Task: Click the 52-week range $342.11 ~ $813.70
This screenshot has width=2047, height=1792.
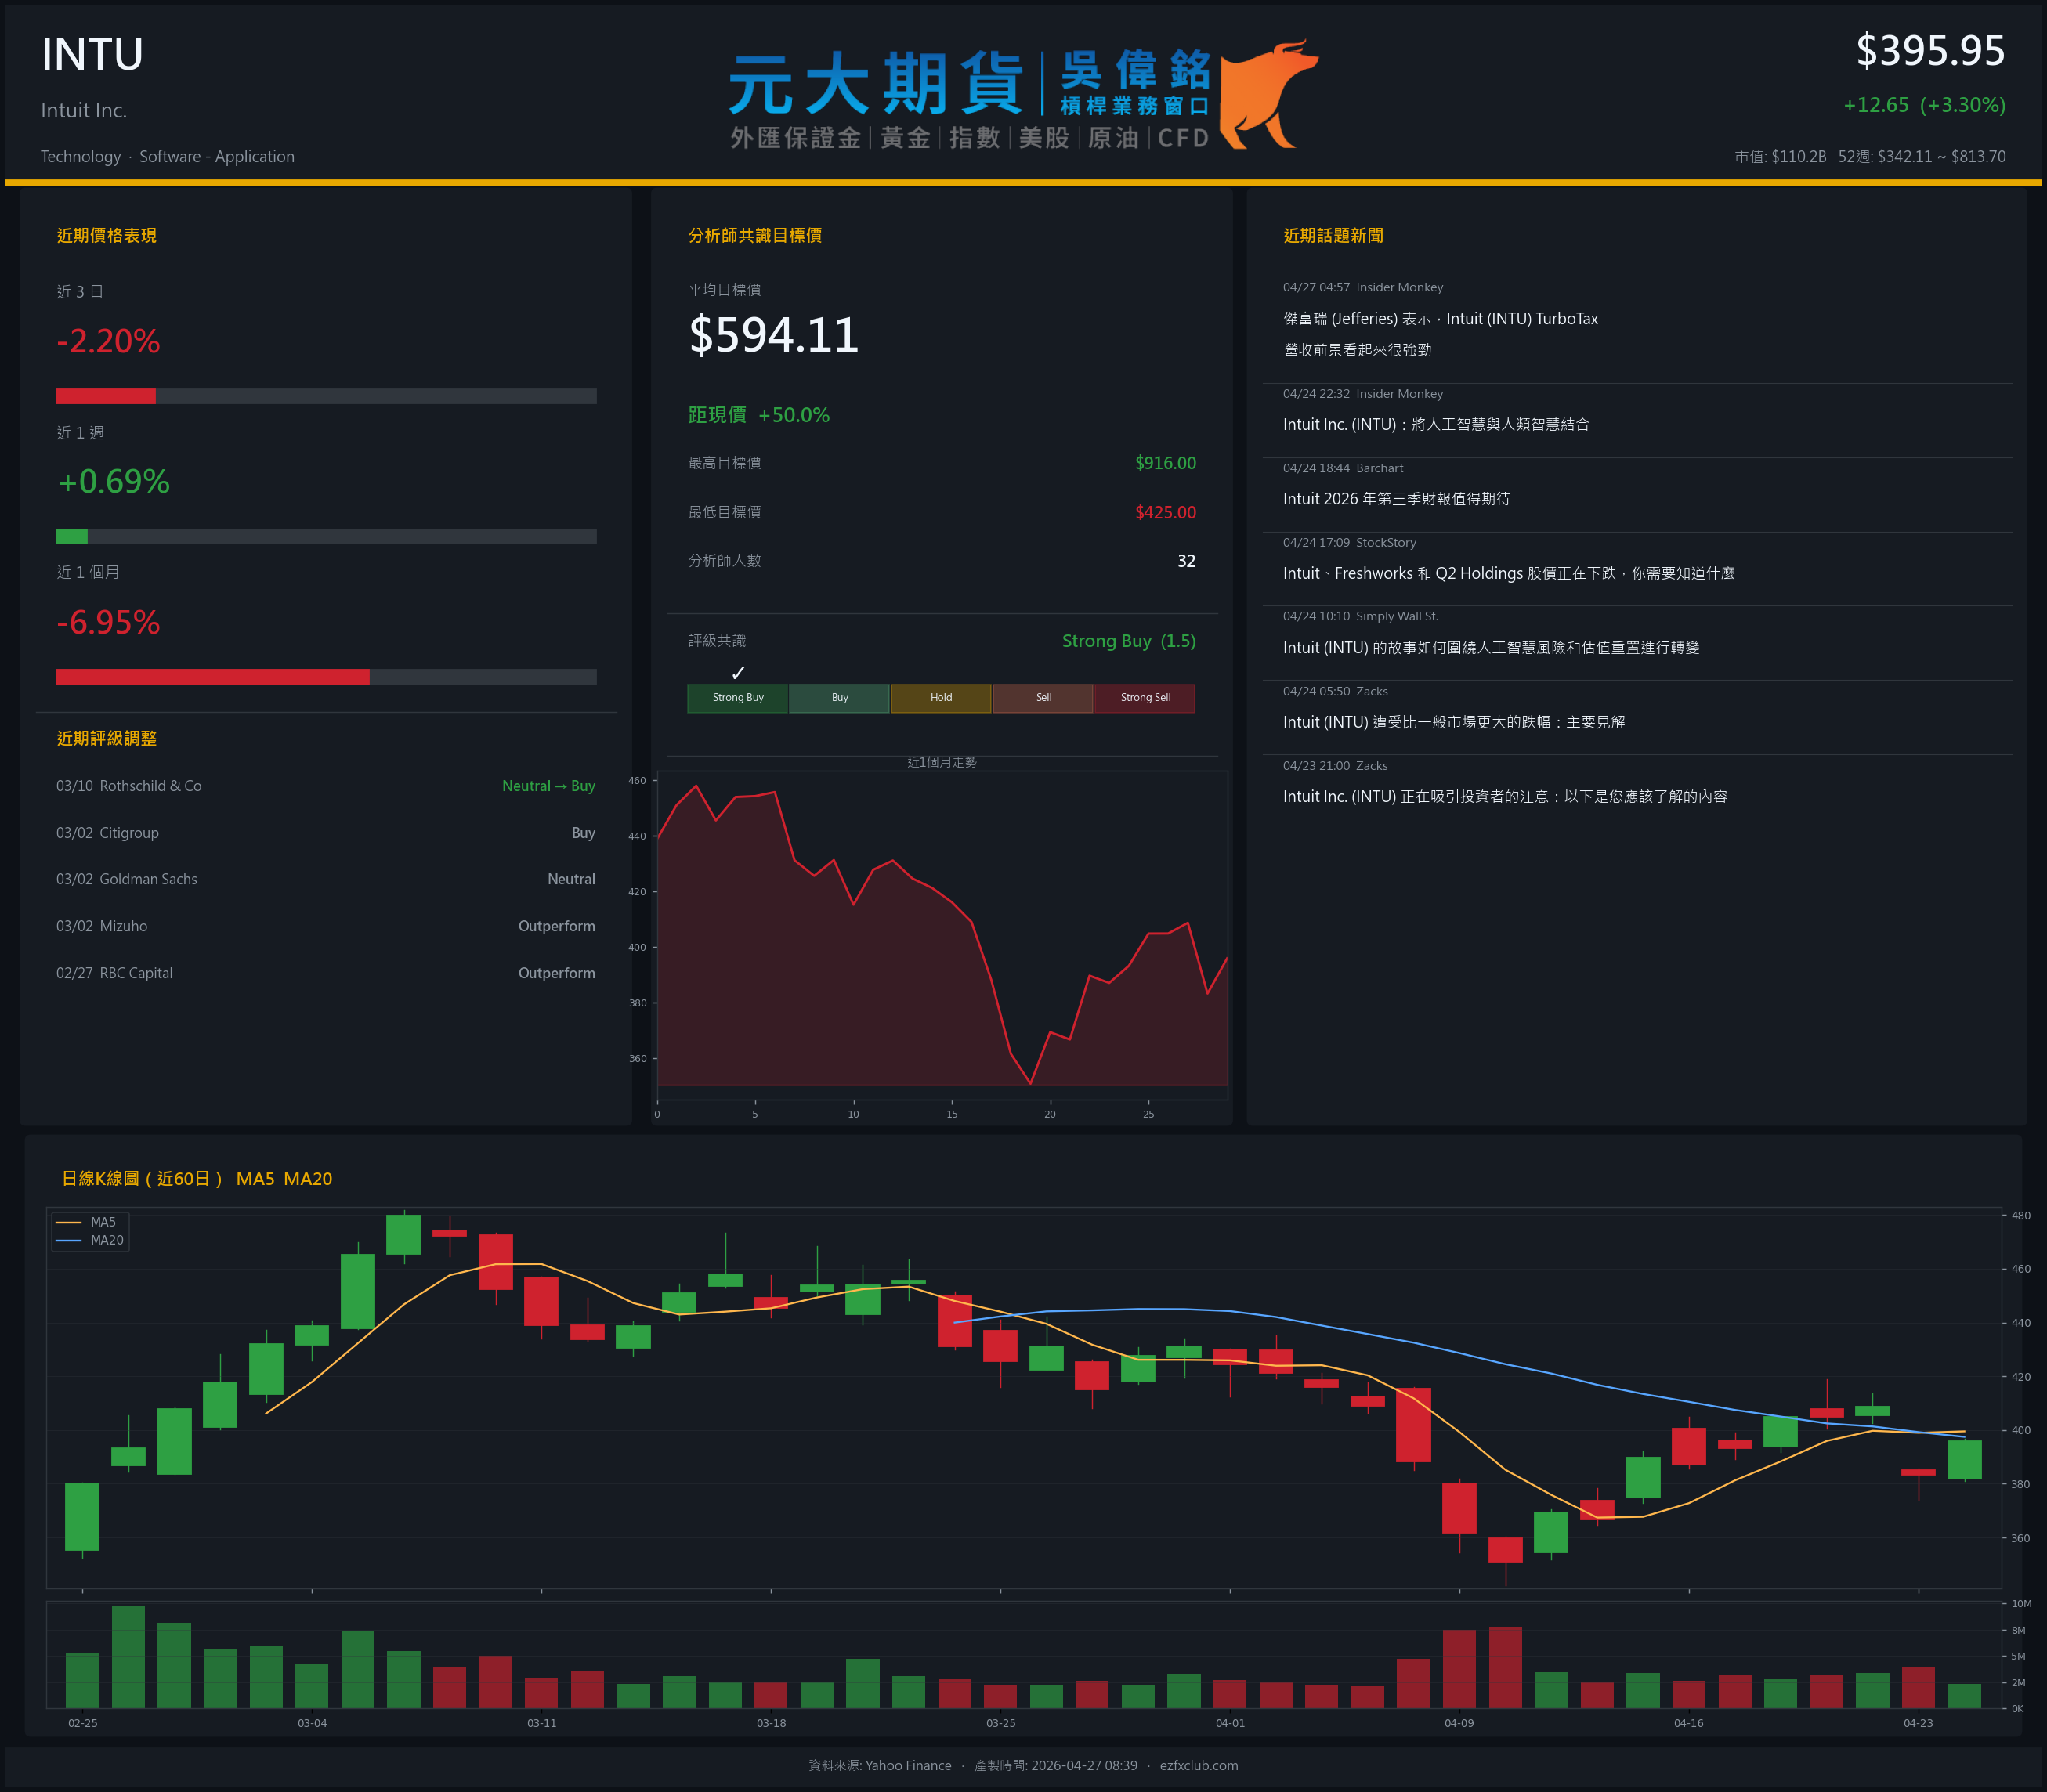Action: 1941,156
